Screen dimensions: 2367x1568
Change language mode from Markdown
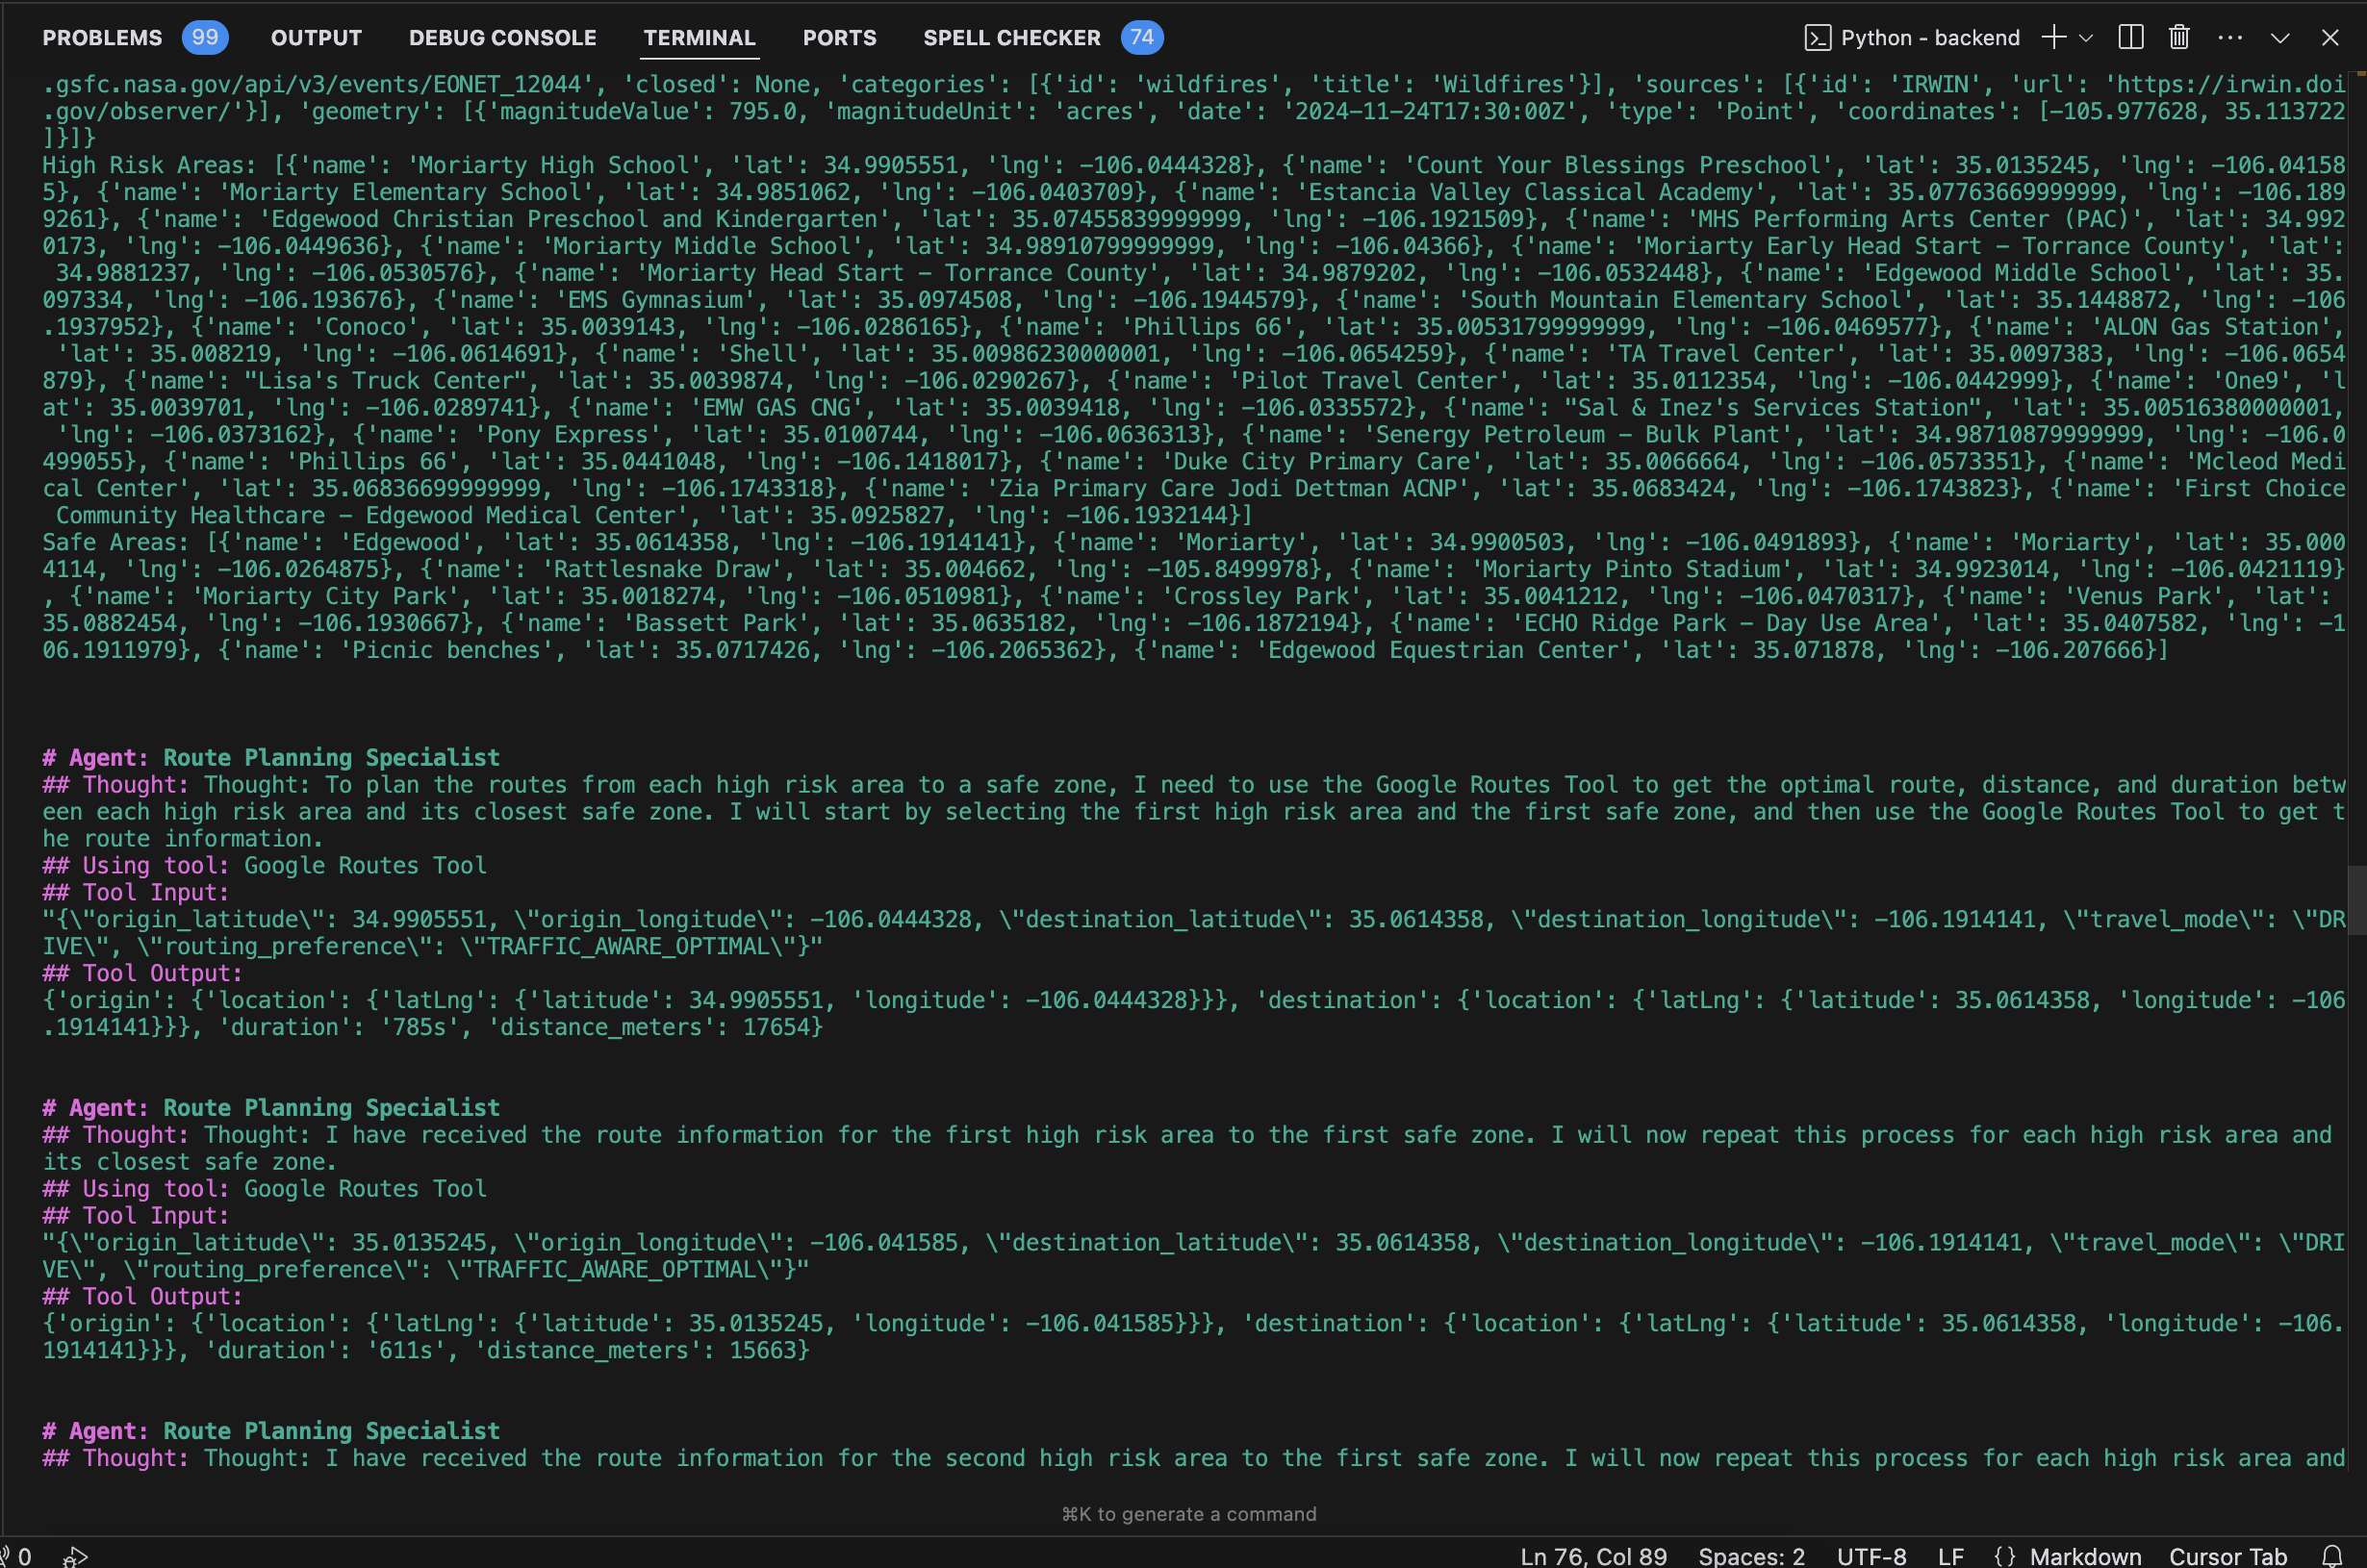2085,1556
